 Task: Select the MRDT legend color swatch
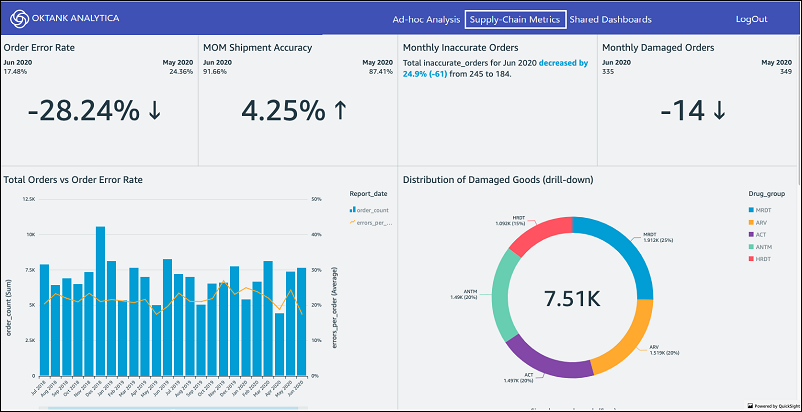pos(751,210)
